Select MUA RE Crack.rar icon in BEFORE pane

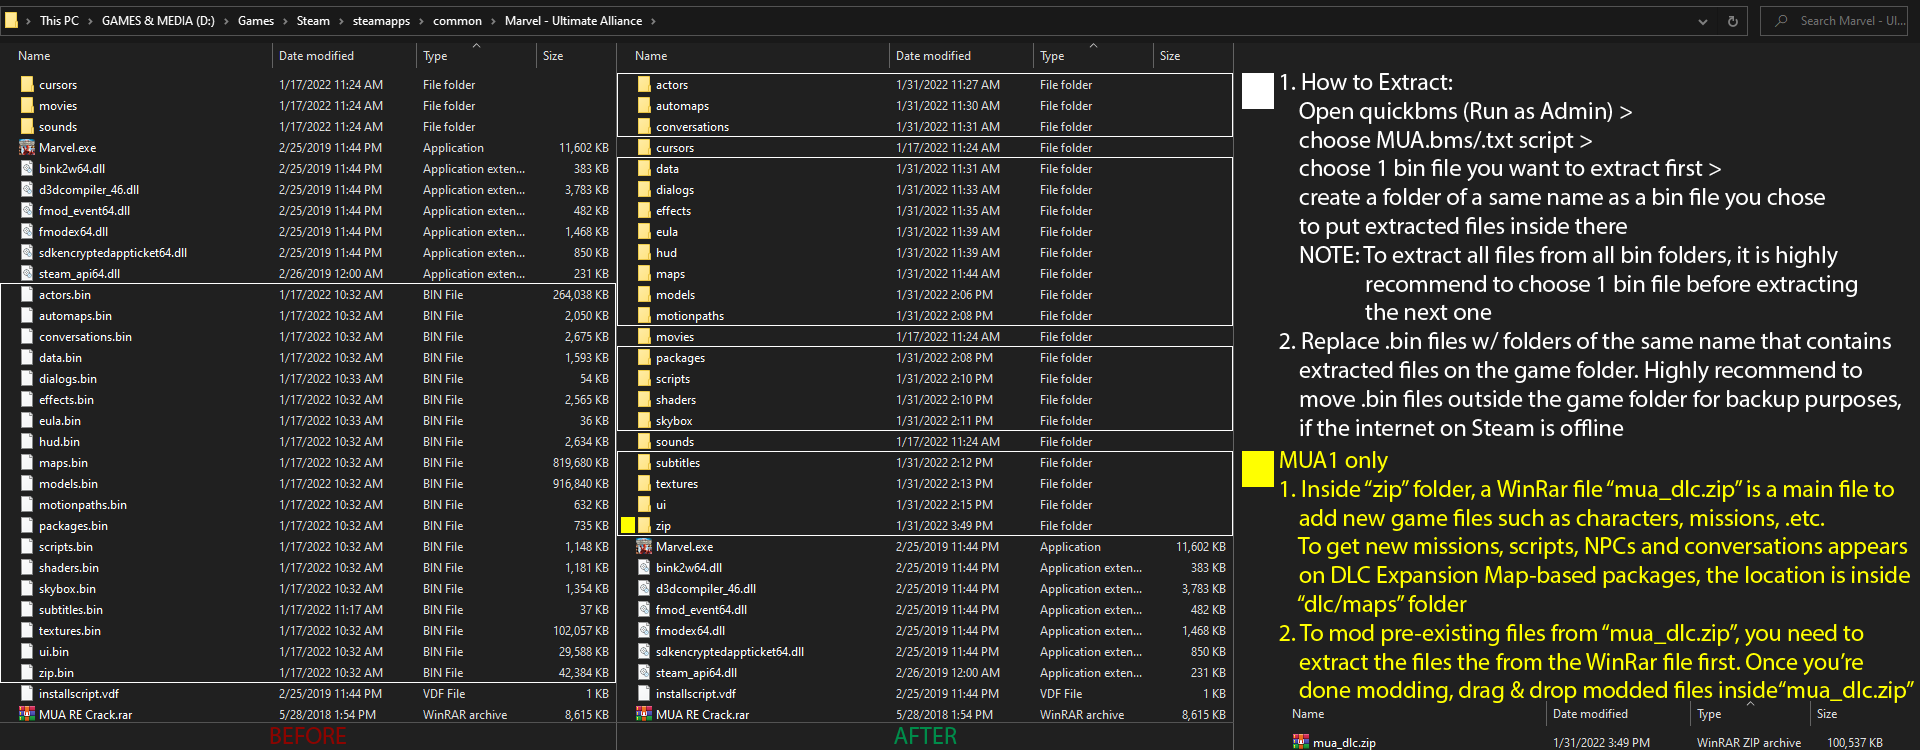(x=27, y=715)
